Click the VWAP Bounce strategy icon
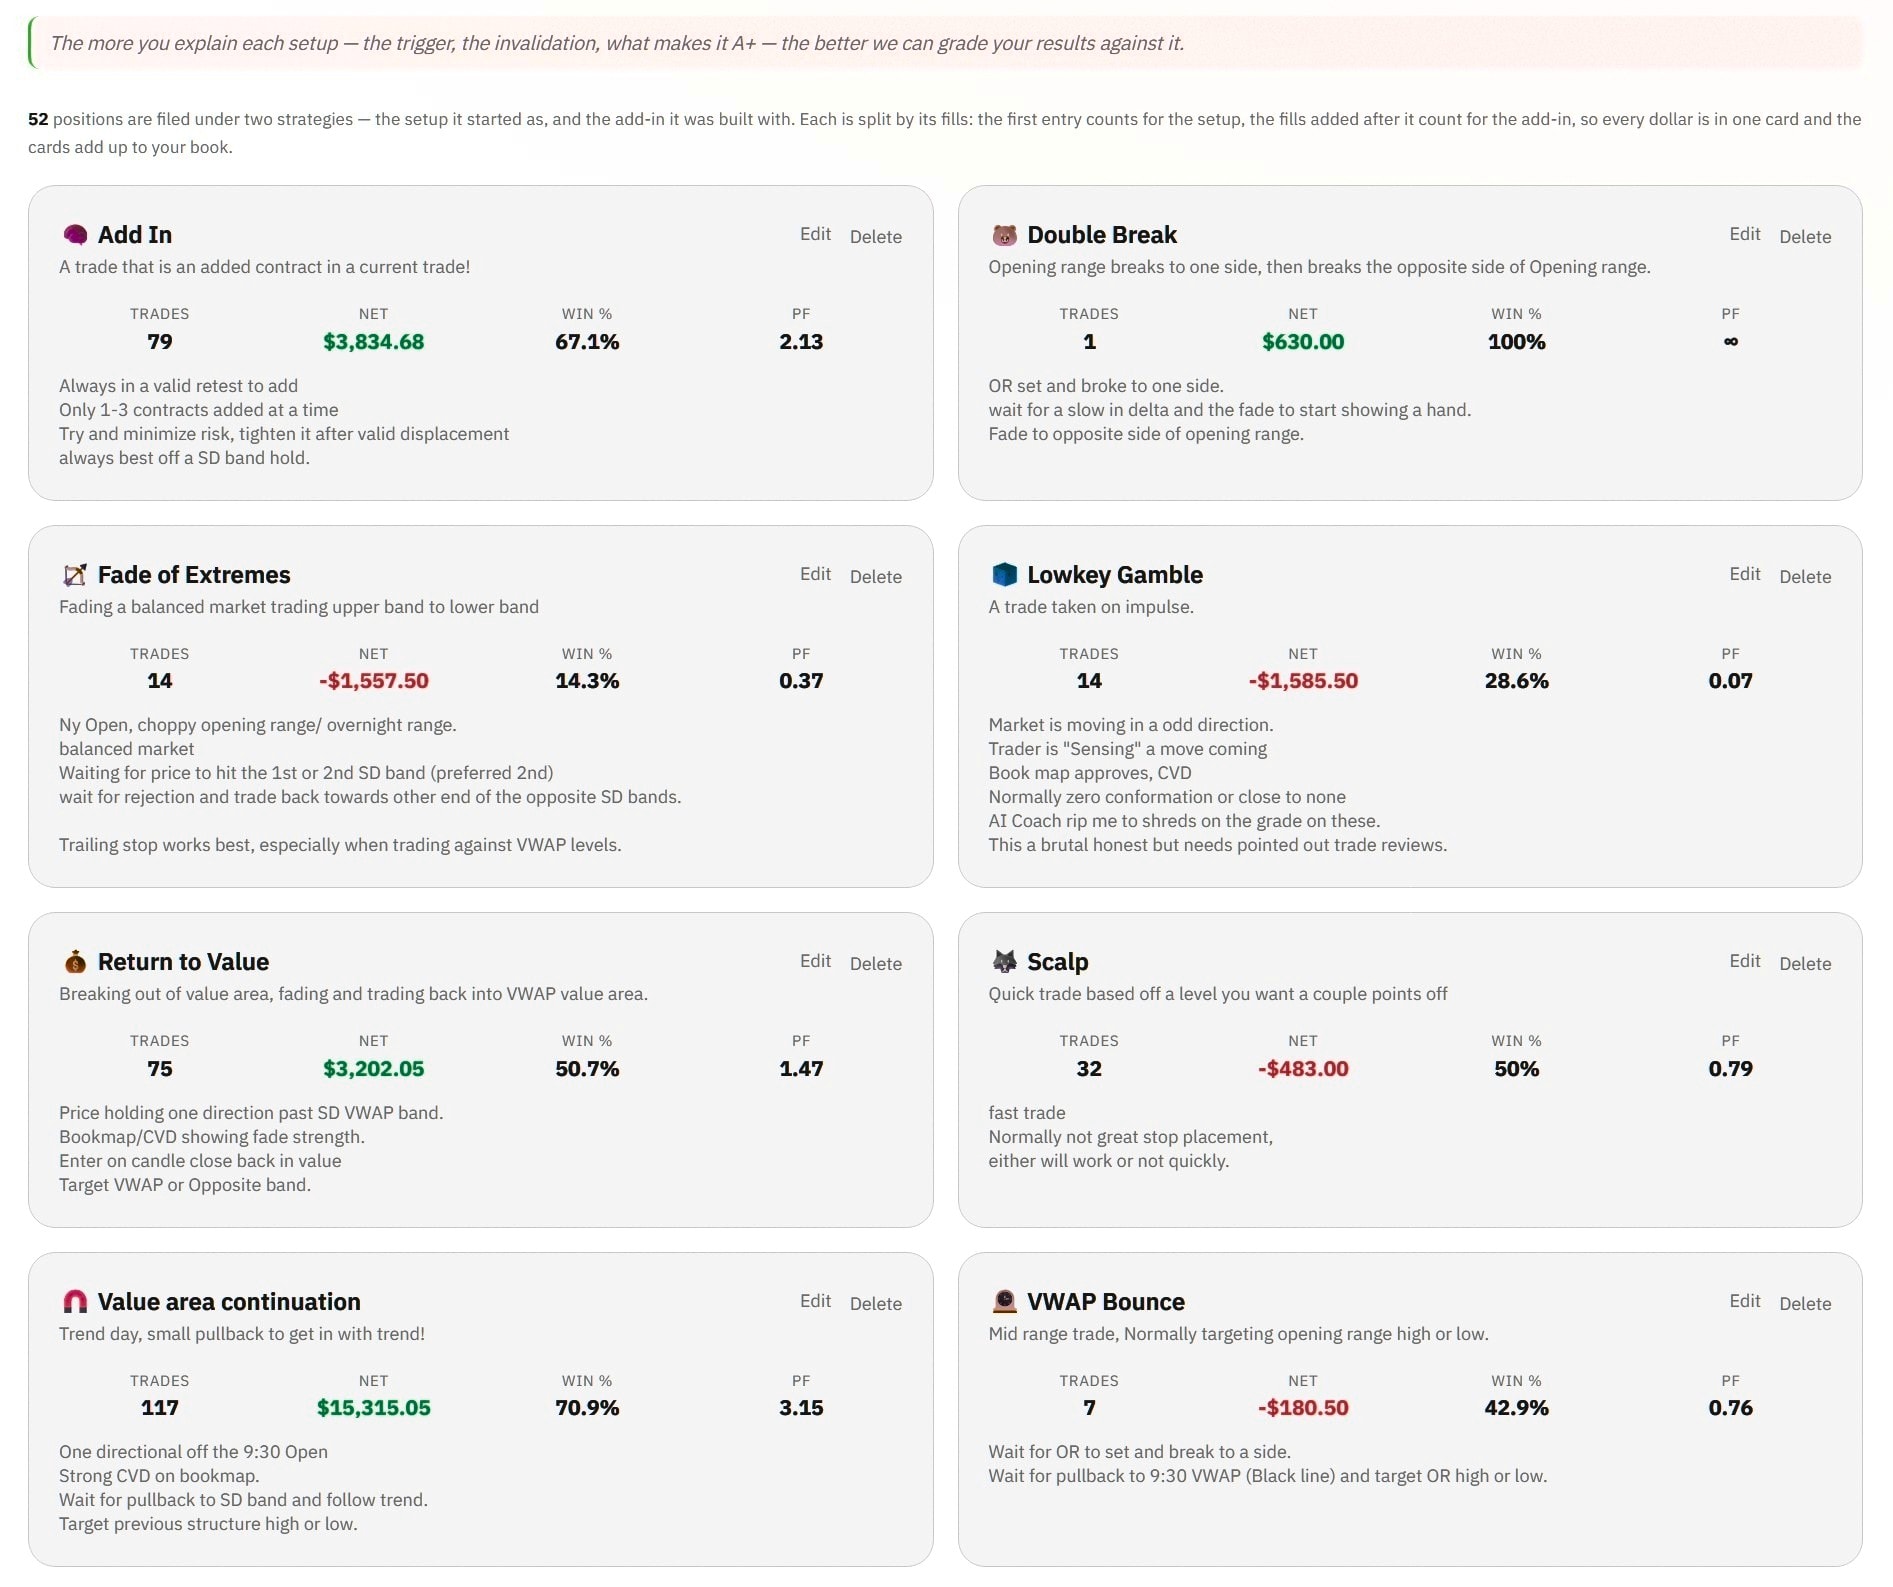This screenshot has height=1587, width=1893. point(1004,1302)
